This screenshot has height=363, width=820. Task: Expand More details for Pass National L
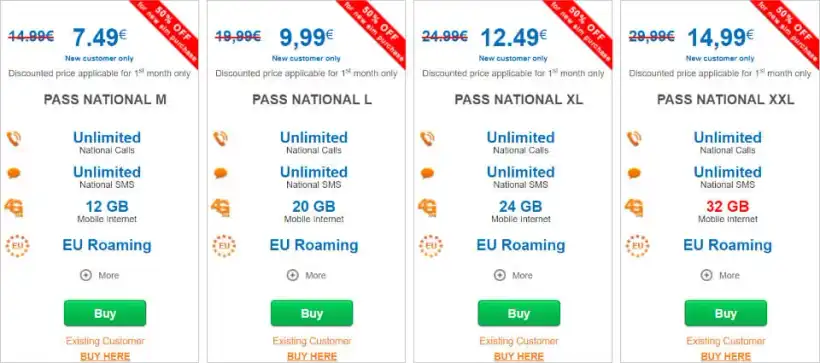tap(307, 275)
